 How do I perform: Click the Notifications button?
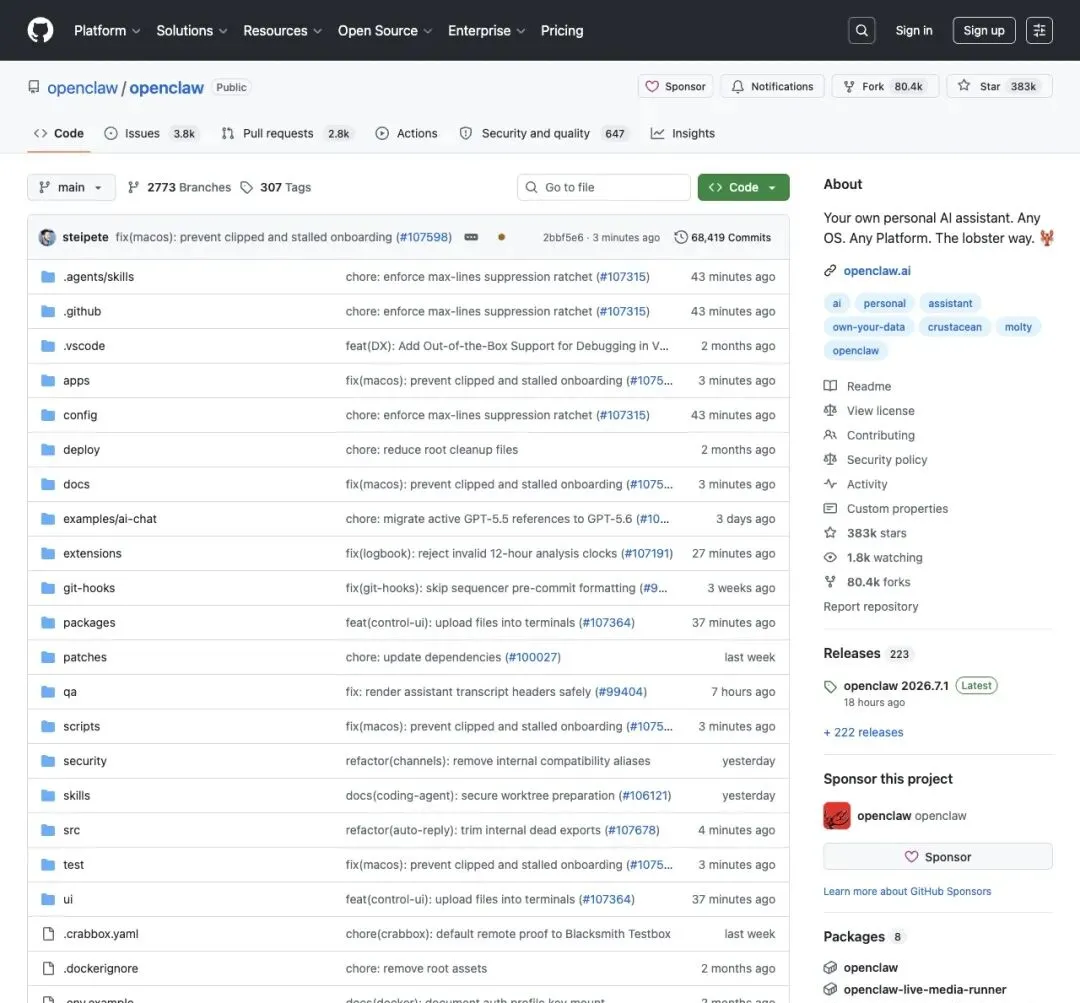pos(772,86)
